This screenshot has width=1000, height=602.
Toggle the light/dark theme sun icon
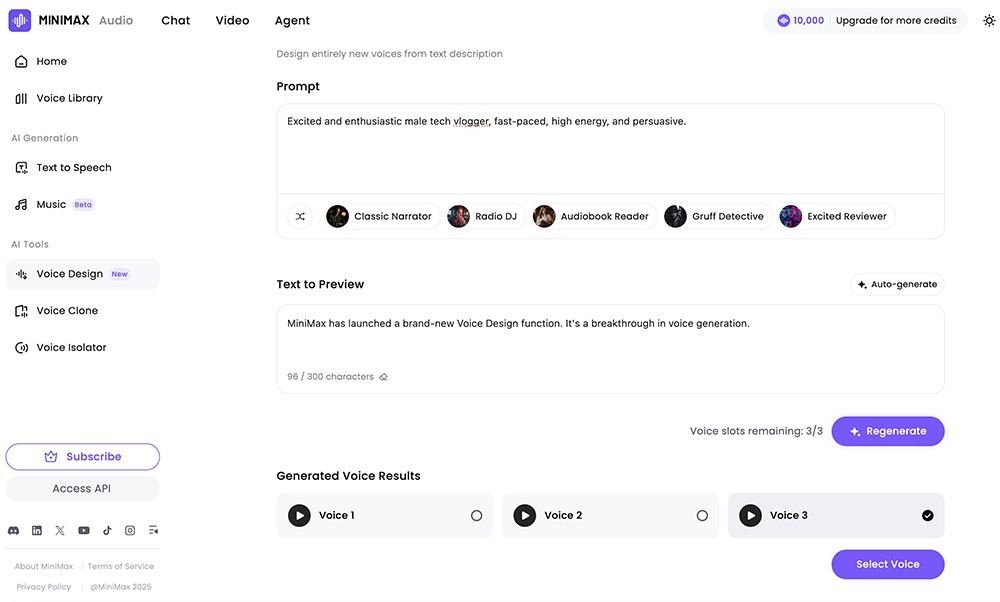tap(989, 20)
